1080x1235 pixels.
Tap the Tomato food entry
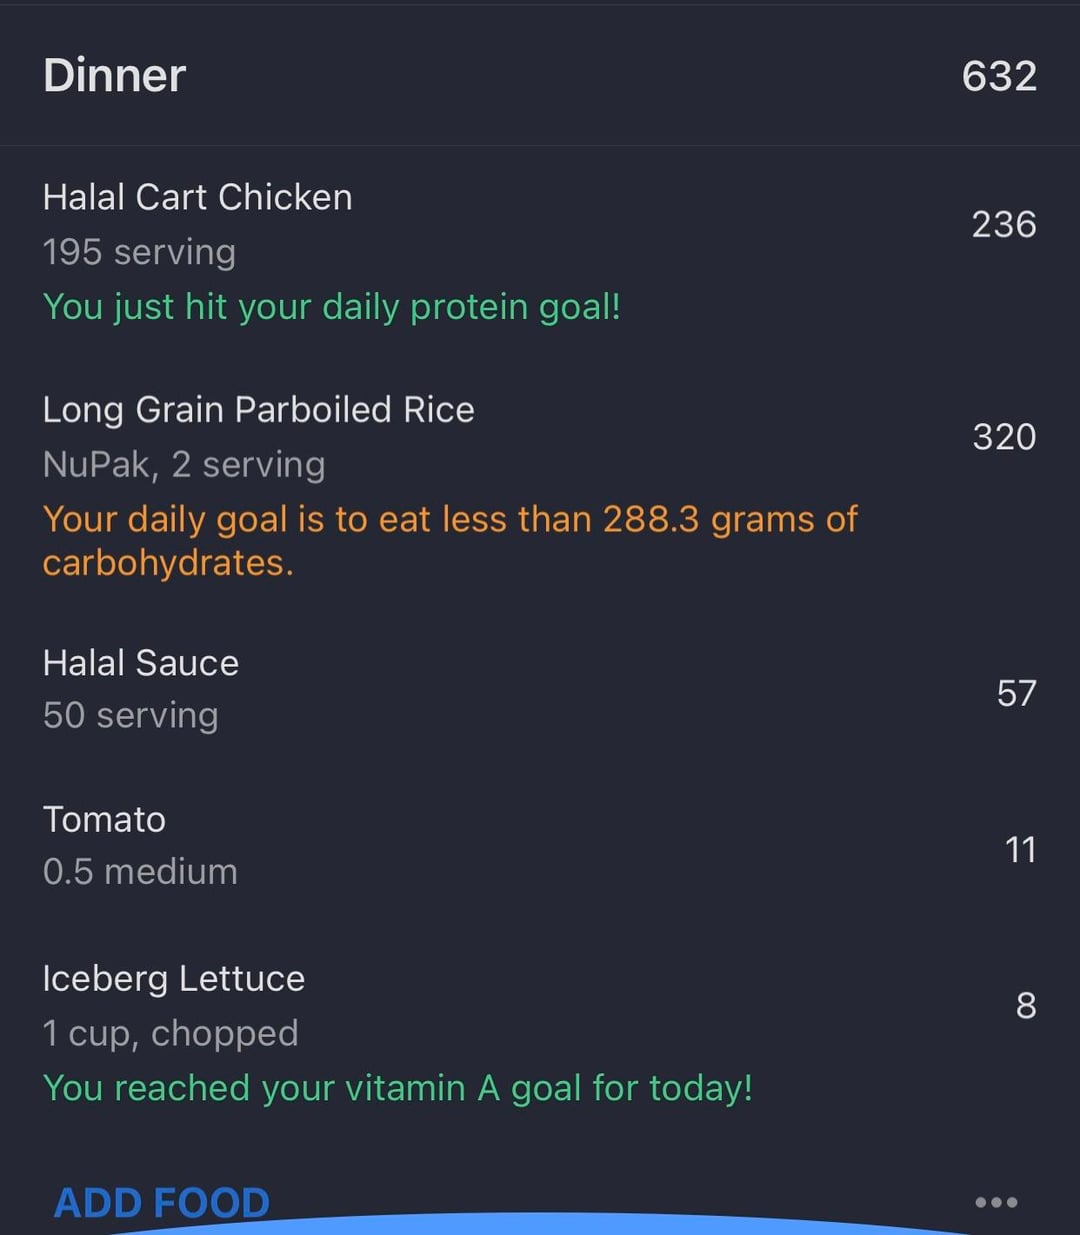pyautogui.click(x=104, y=820)
